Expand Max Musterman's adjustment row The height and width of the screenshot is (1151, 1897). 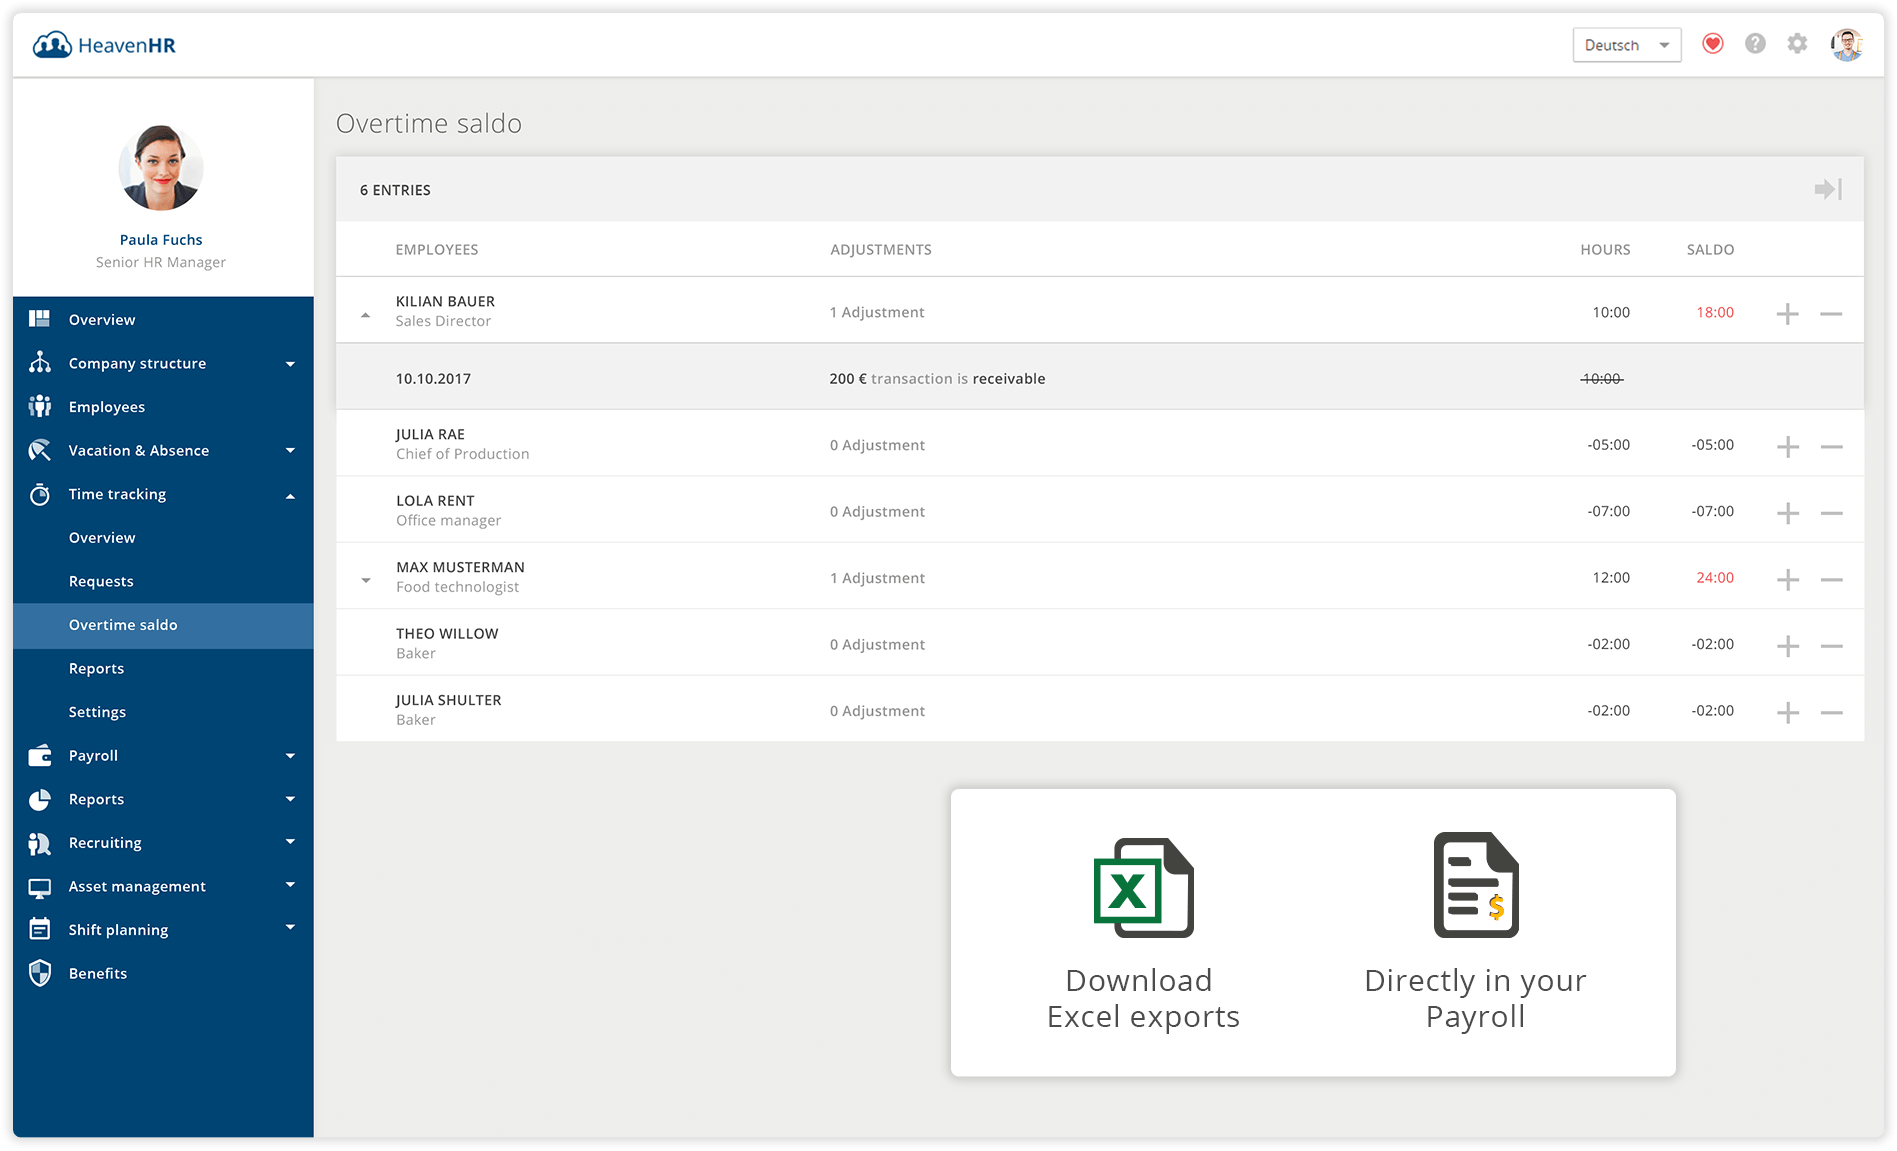366,580
